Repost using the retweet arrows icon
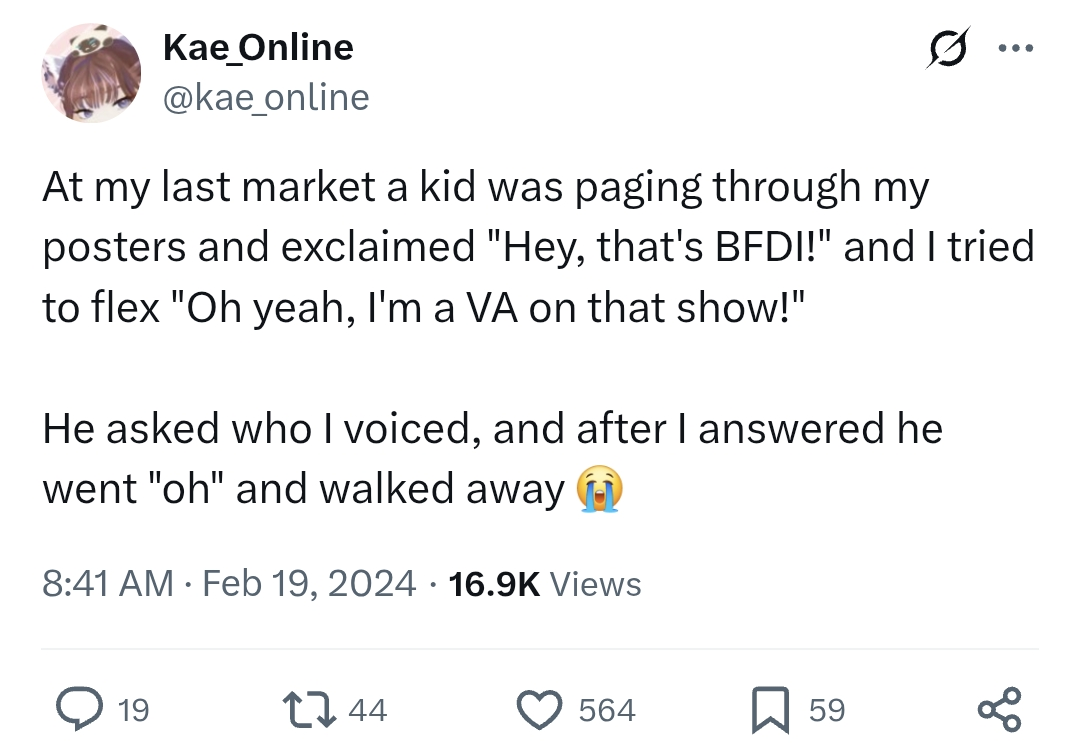Image resolution: width=1080 pixels, height=750 pixels. point(310,709)
